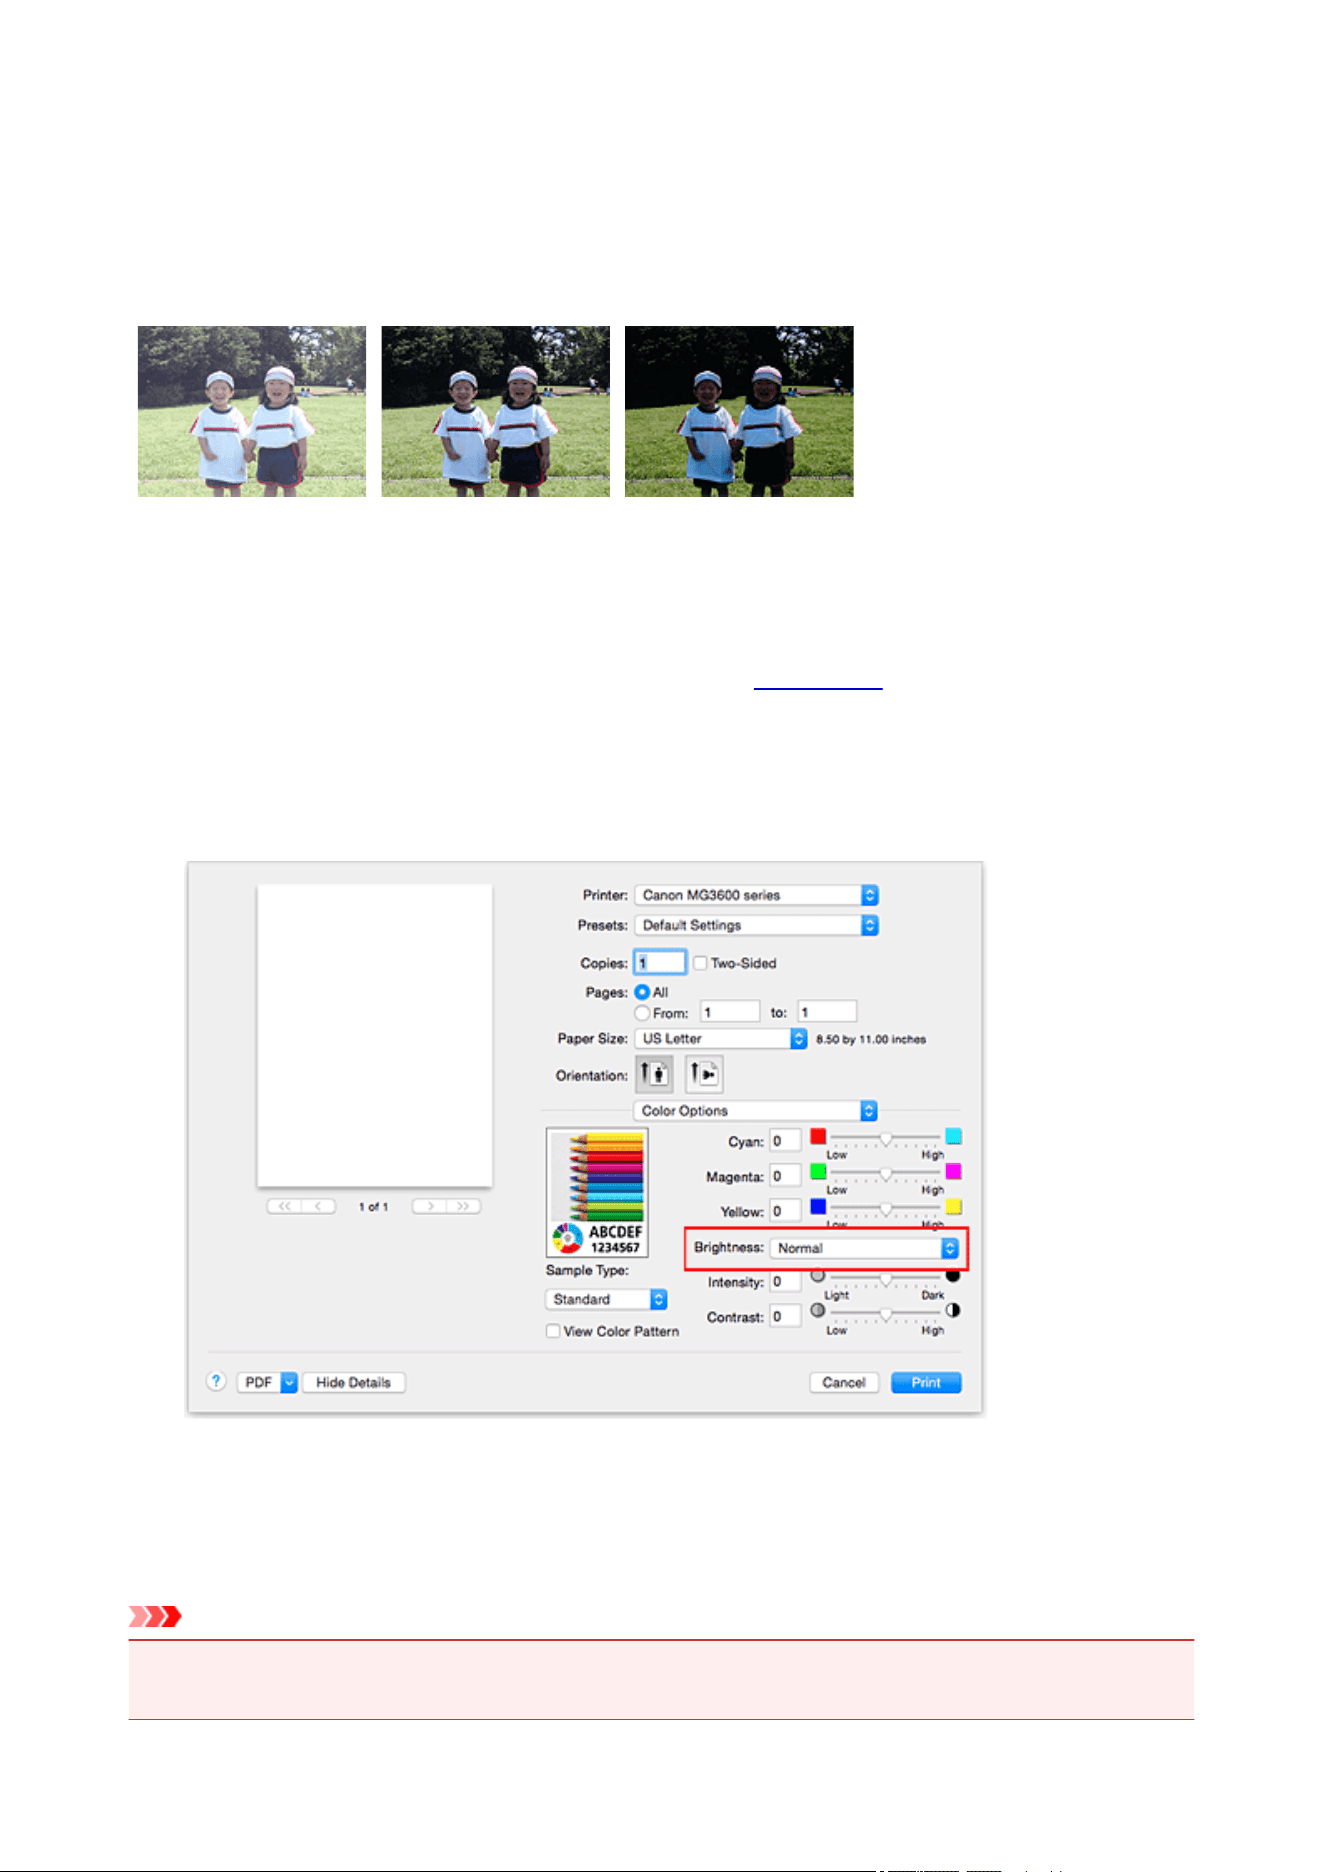Click the high contrast half-circle icon
The width and height of the screenshot is (1324, 1872).
coord(953,1310)
